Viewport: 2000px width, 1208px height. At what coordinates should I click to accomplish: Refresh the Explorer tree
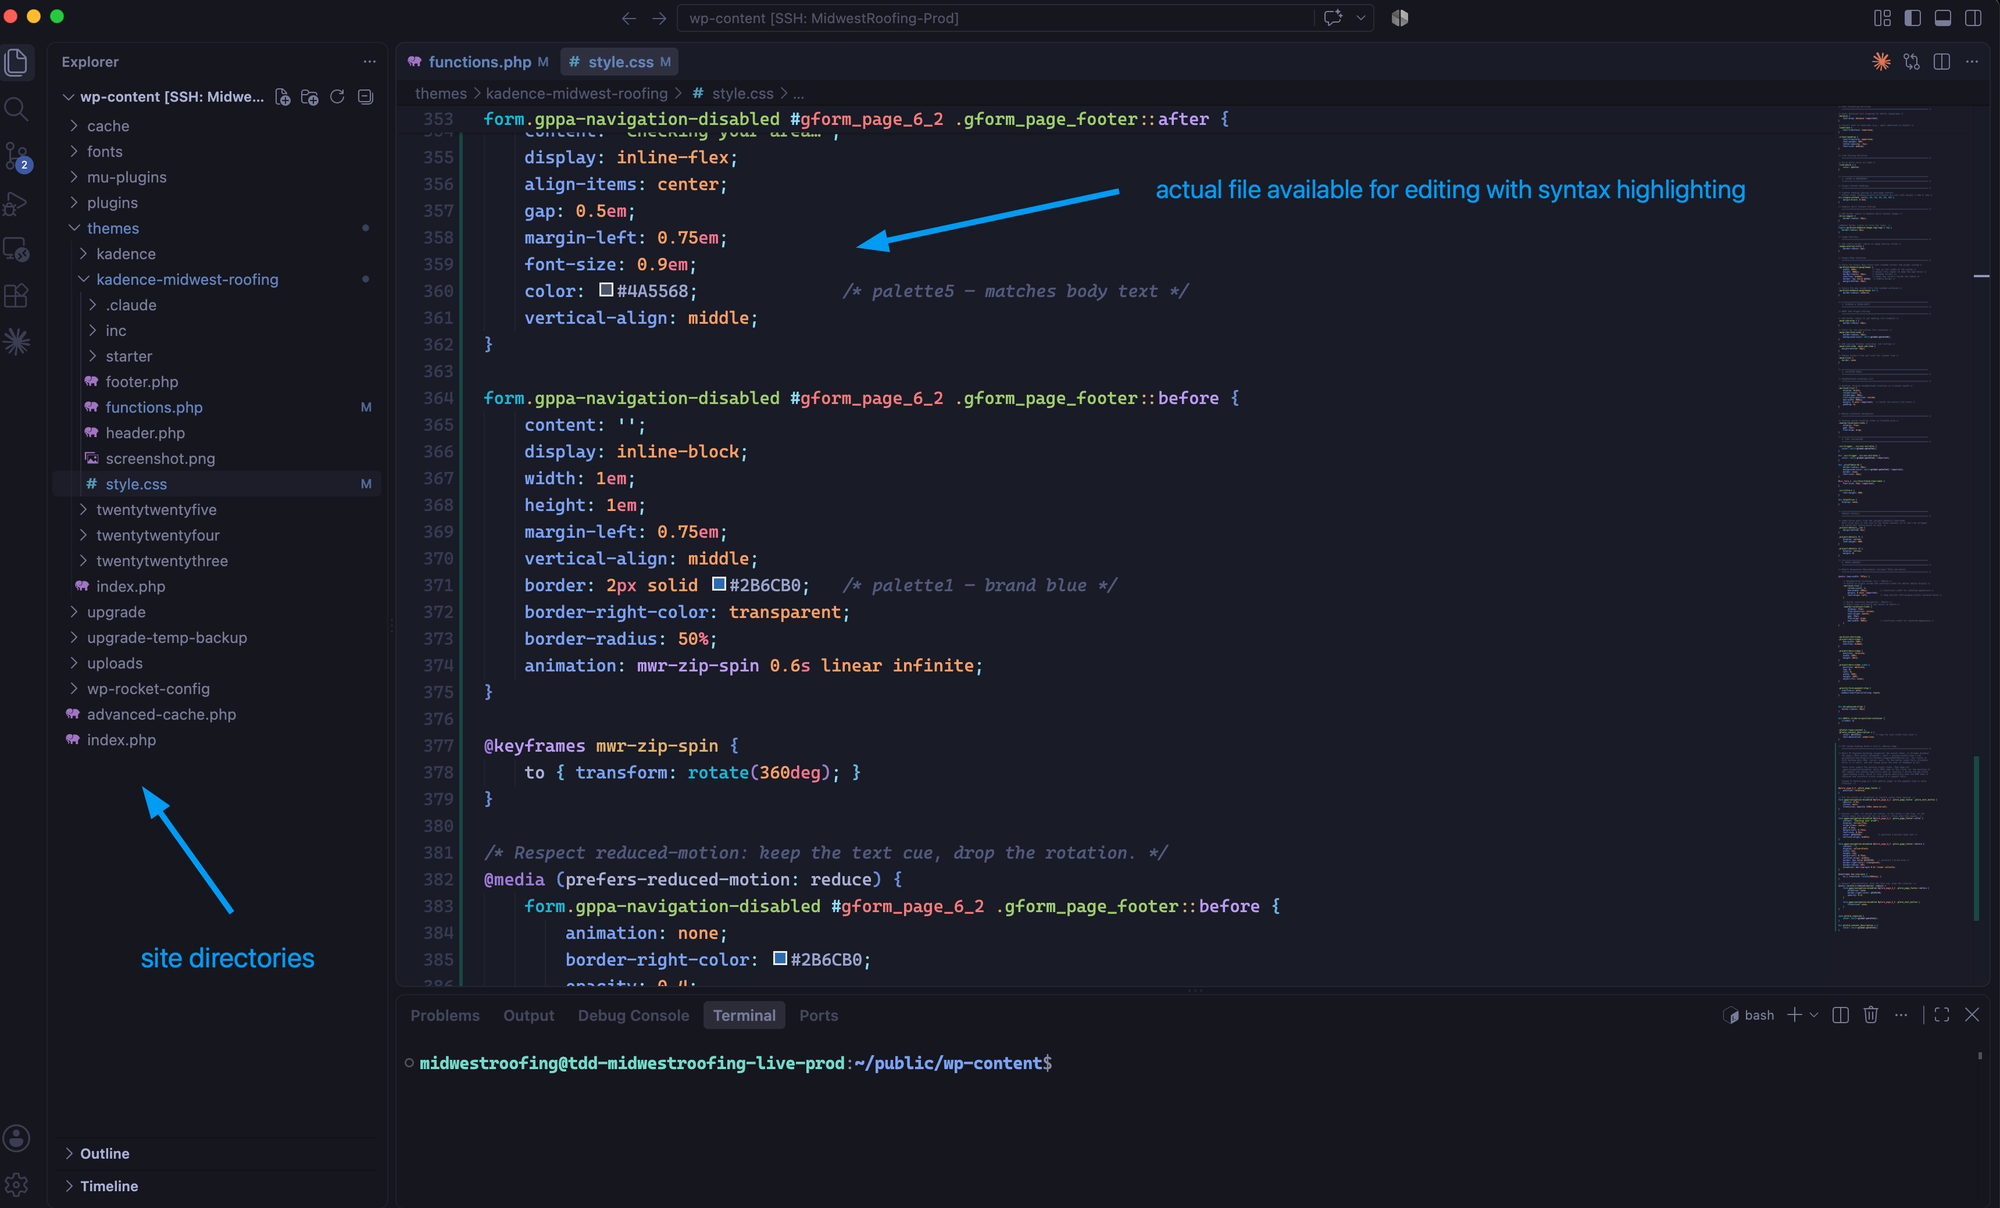[337, 97]
